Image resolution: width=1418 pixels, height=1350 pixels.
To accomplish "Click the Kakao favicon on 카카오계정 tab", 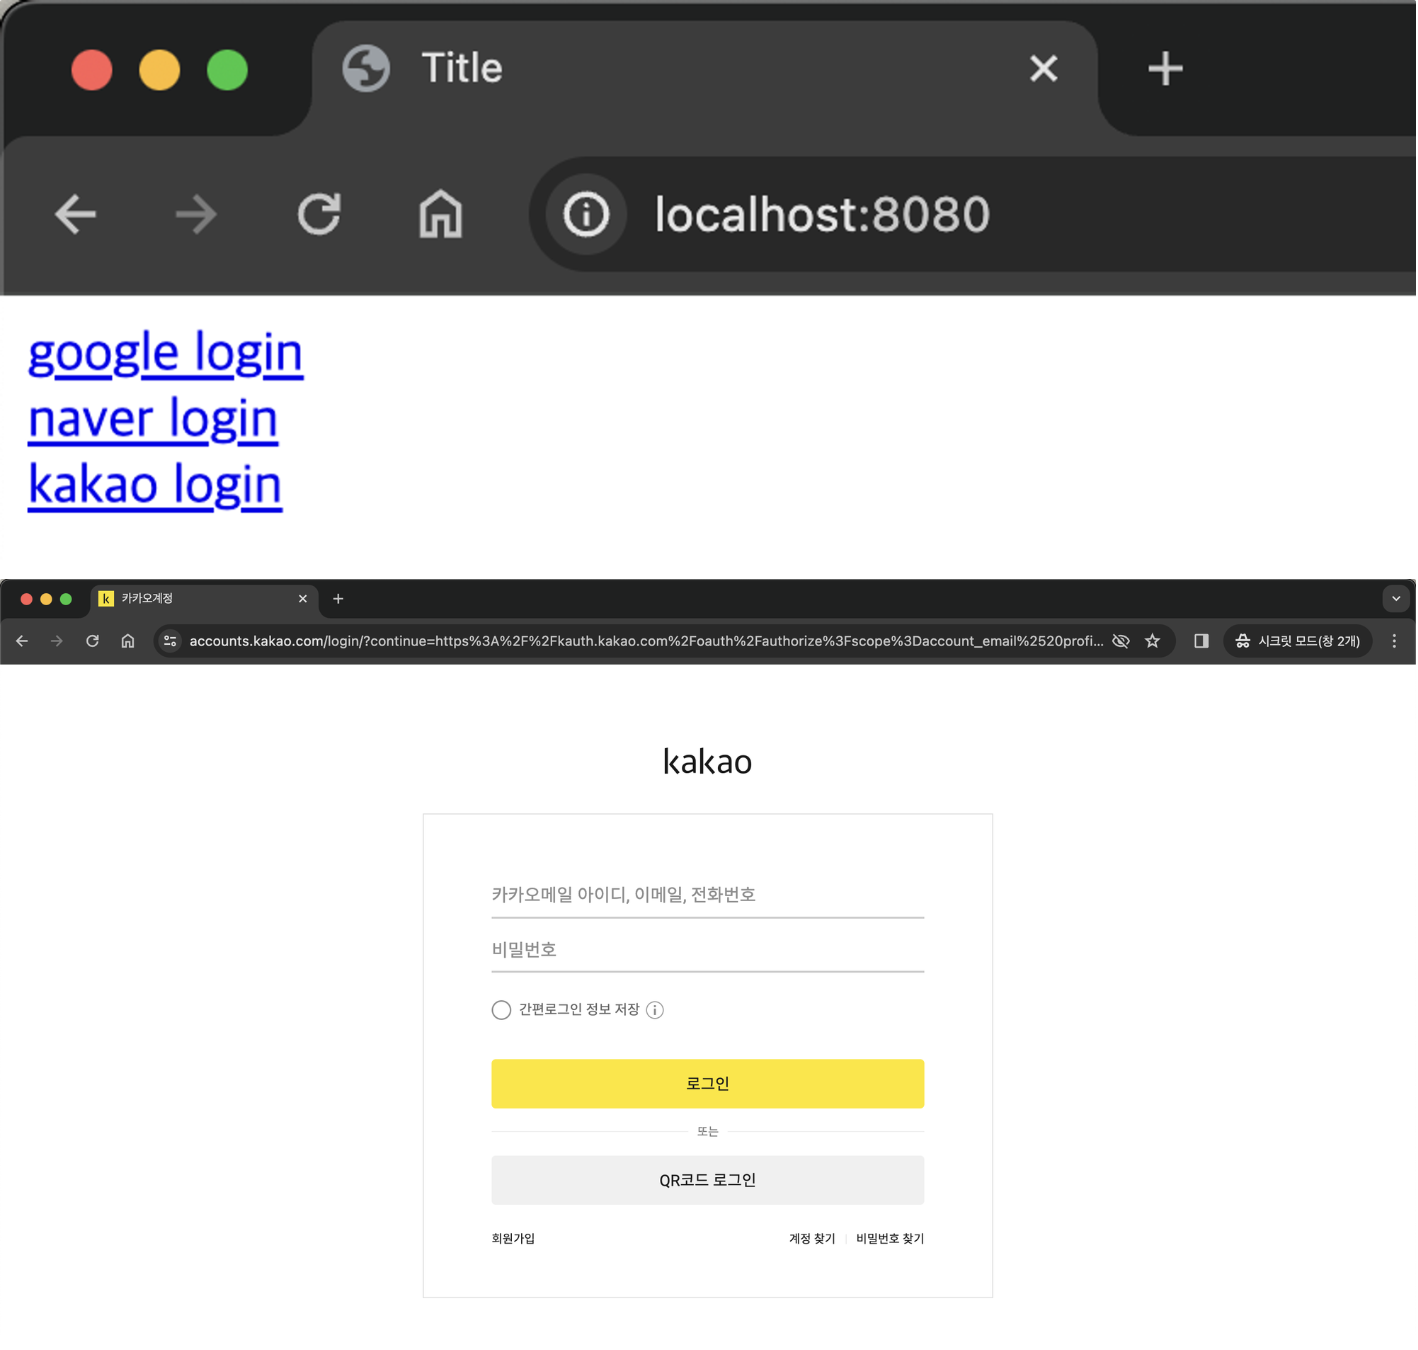I will coord(106,599).
